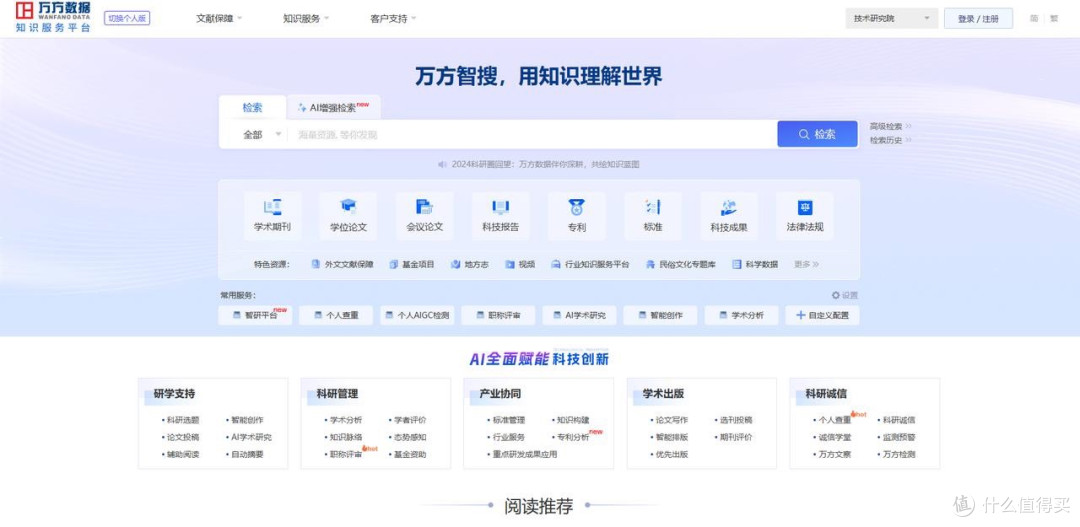The width and height of the screenshot is (1080, 527).
Task: Switch language to 简 simplified Chinese
Action: (x=1034, y=19)
